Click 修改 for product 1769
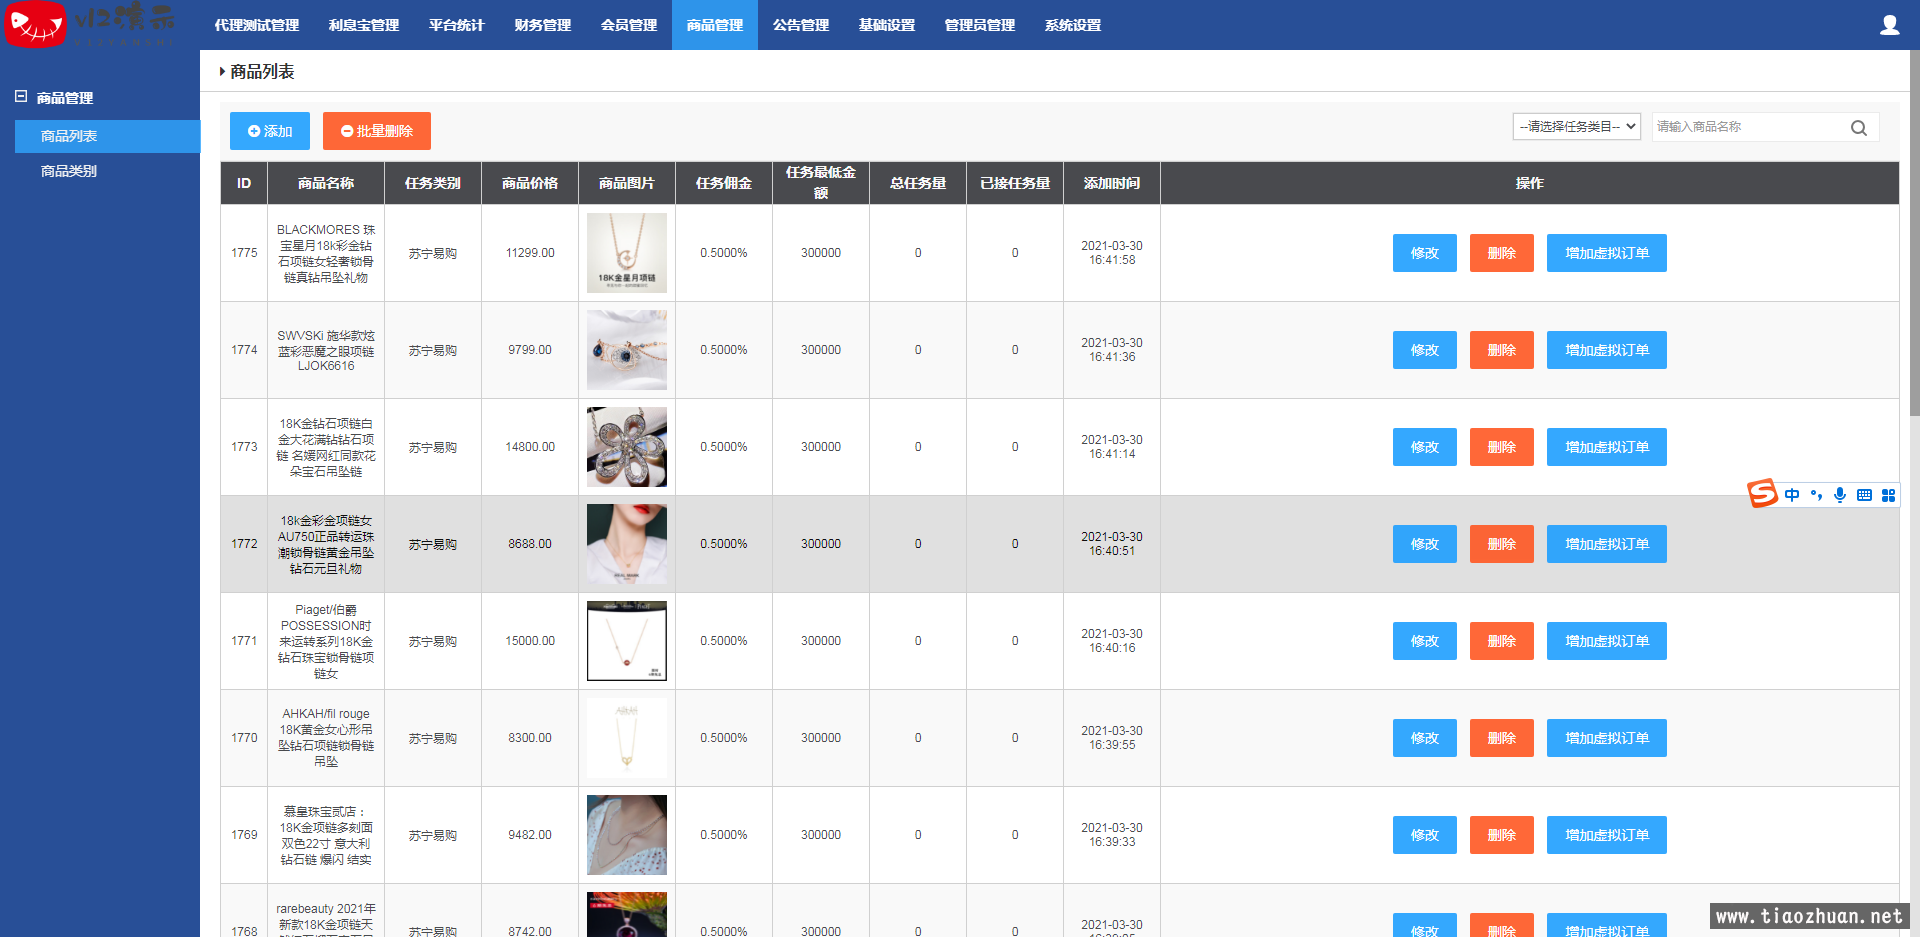The image size is (1920, 937). tap(1425, 835)
